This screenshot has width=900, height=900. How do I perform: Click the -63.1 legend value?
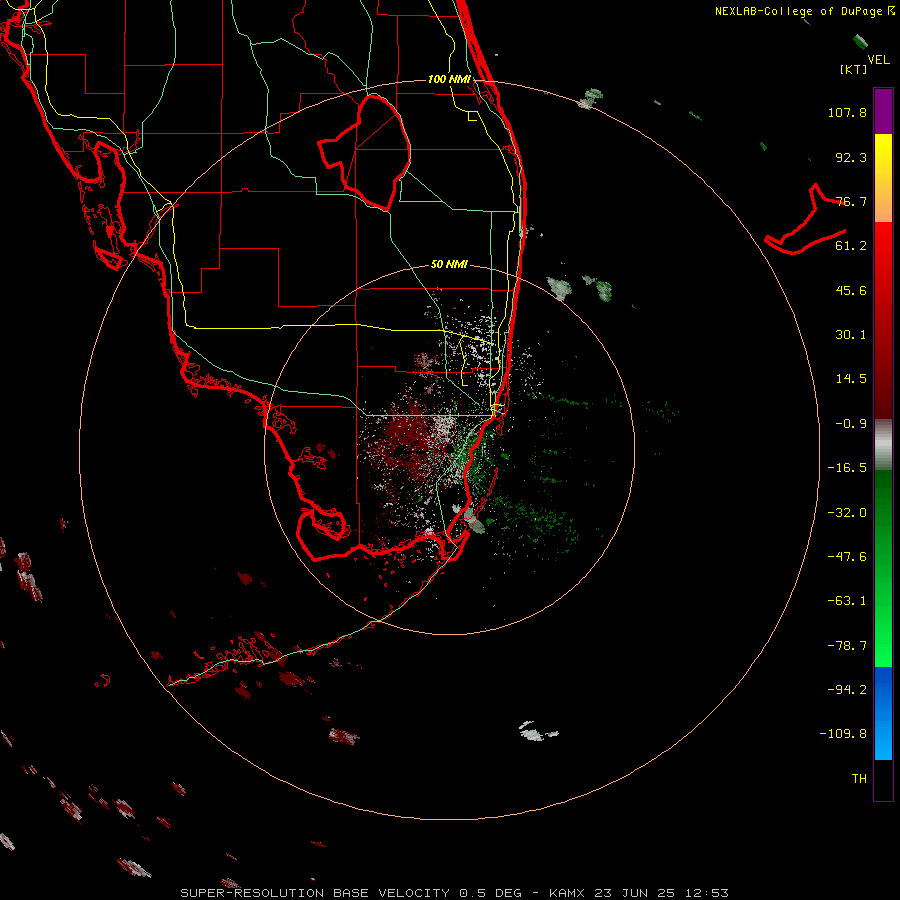847,601
